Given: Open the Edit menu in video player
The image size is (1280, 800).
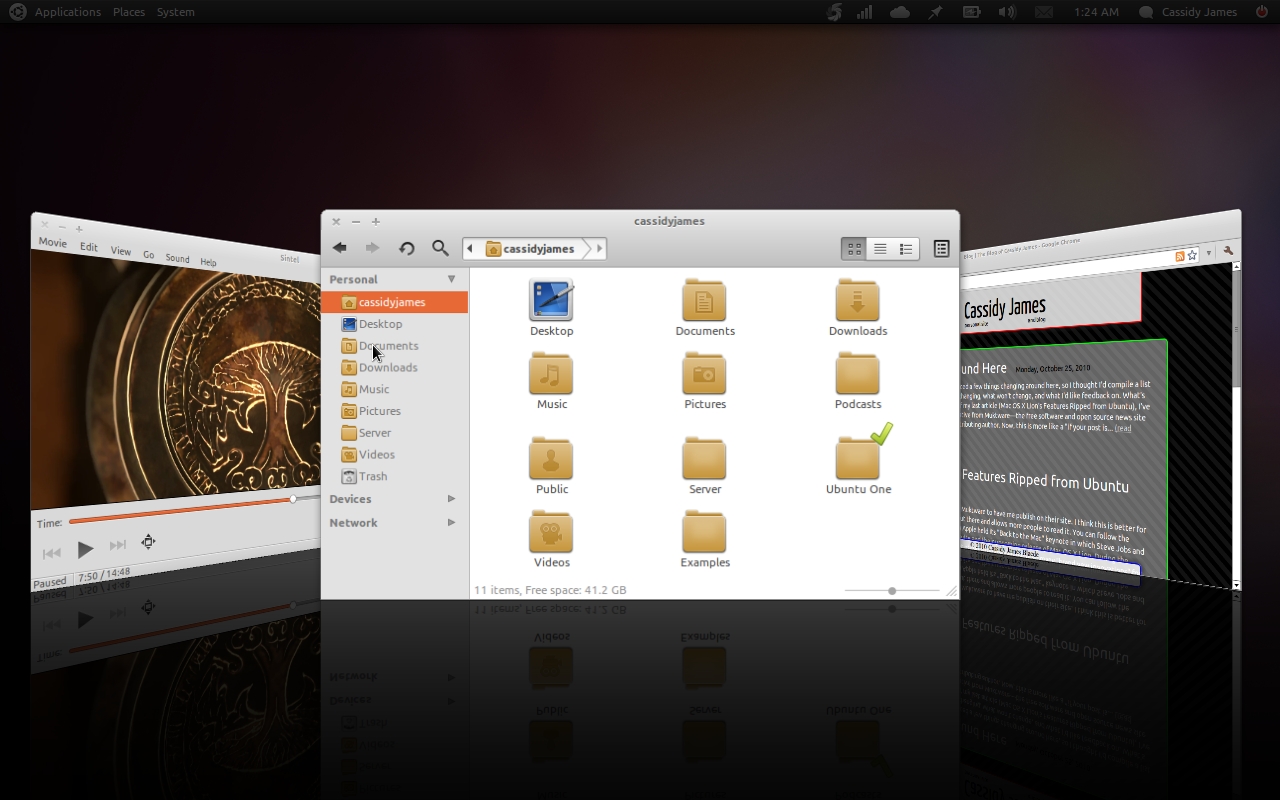Looking at the screenshot, I should coord(89,247).
